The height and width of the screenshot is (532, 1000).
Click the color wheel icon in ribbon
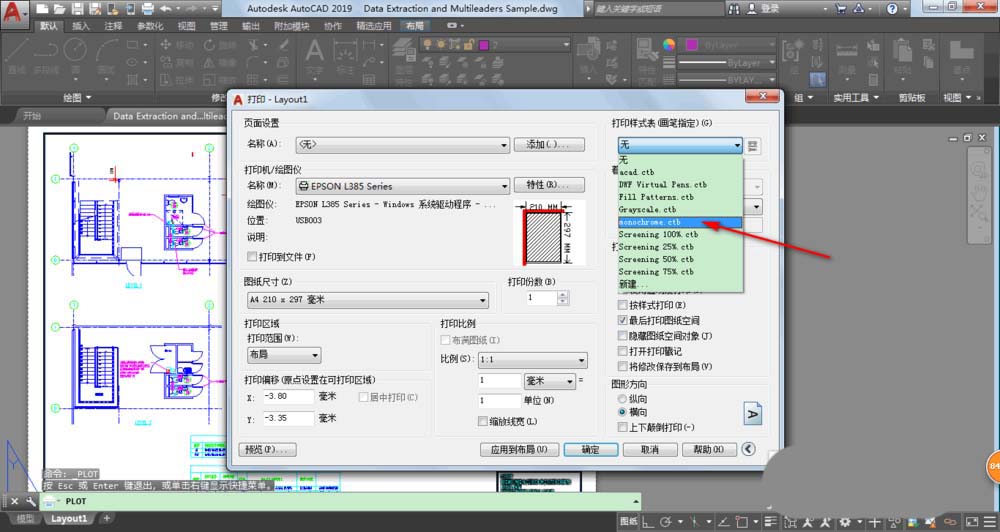coord(669,45)
